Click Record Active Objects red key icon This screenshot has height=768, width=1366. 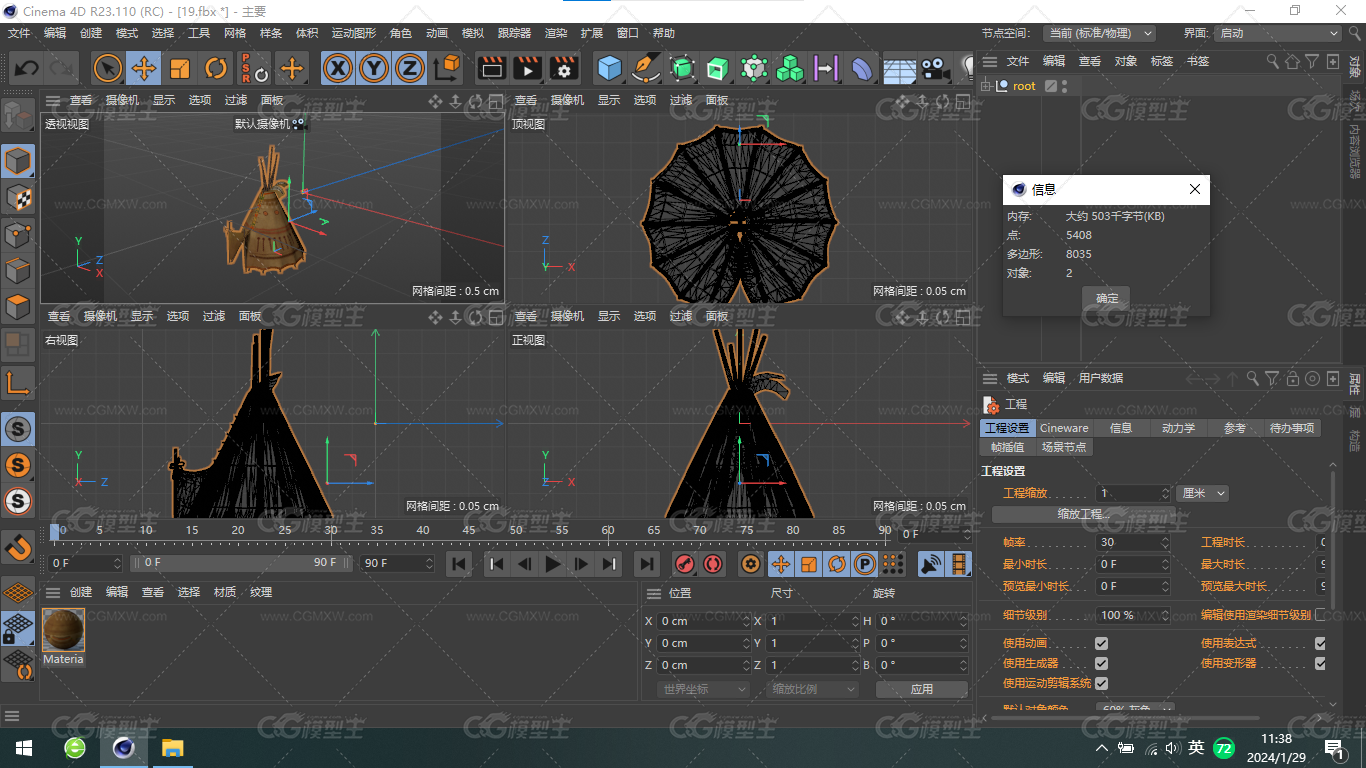[685, 564]
